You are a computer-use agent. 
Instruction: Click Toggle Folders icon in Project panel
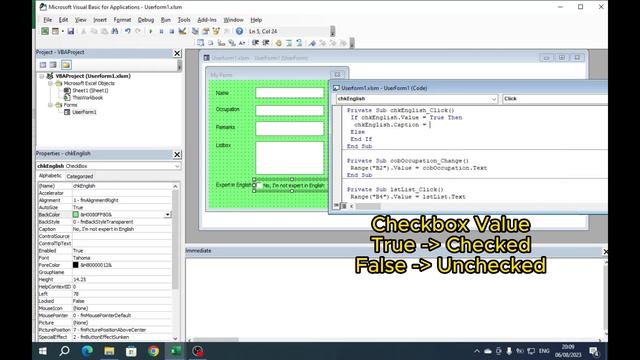tap(66, 65)
